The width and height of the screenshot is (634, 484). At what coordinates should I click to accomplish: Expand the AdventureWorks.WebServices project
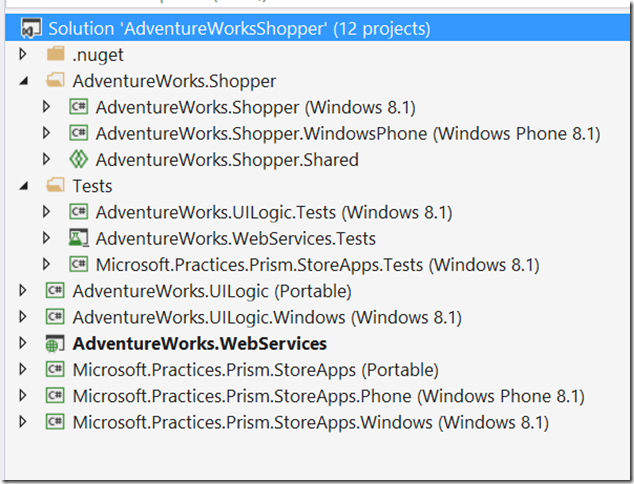pos(23,343)
